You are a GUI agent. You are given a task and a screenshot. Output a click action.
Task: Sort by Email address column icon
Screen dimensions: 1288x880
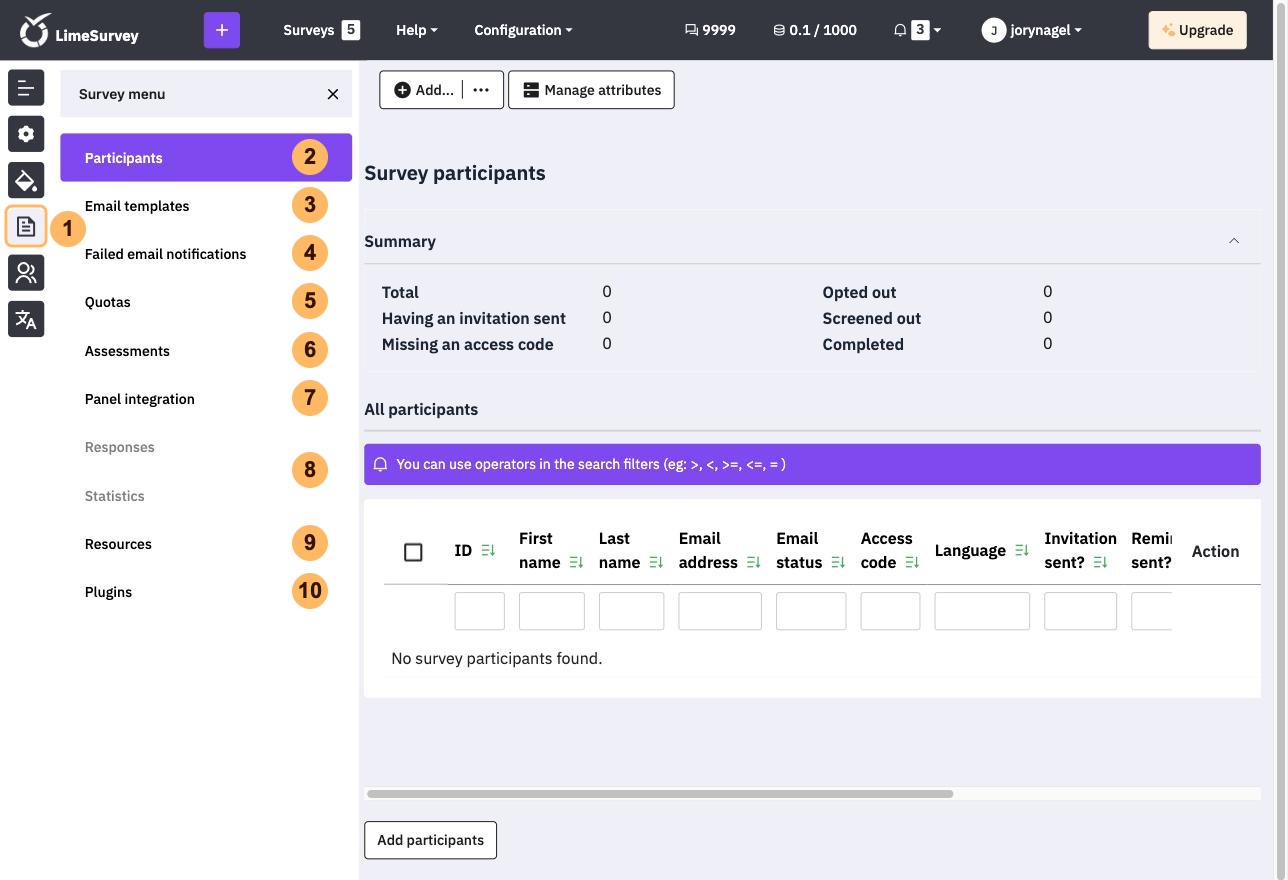point(754,563)
